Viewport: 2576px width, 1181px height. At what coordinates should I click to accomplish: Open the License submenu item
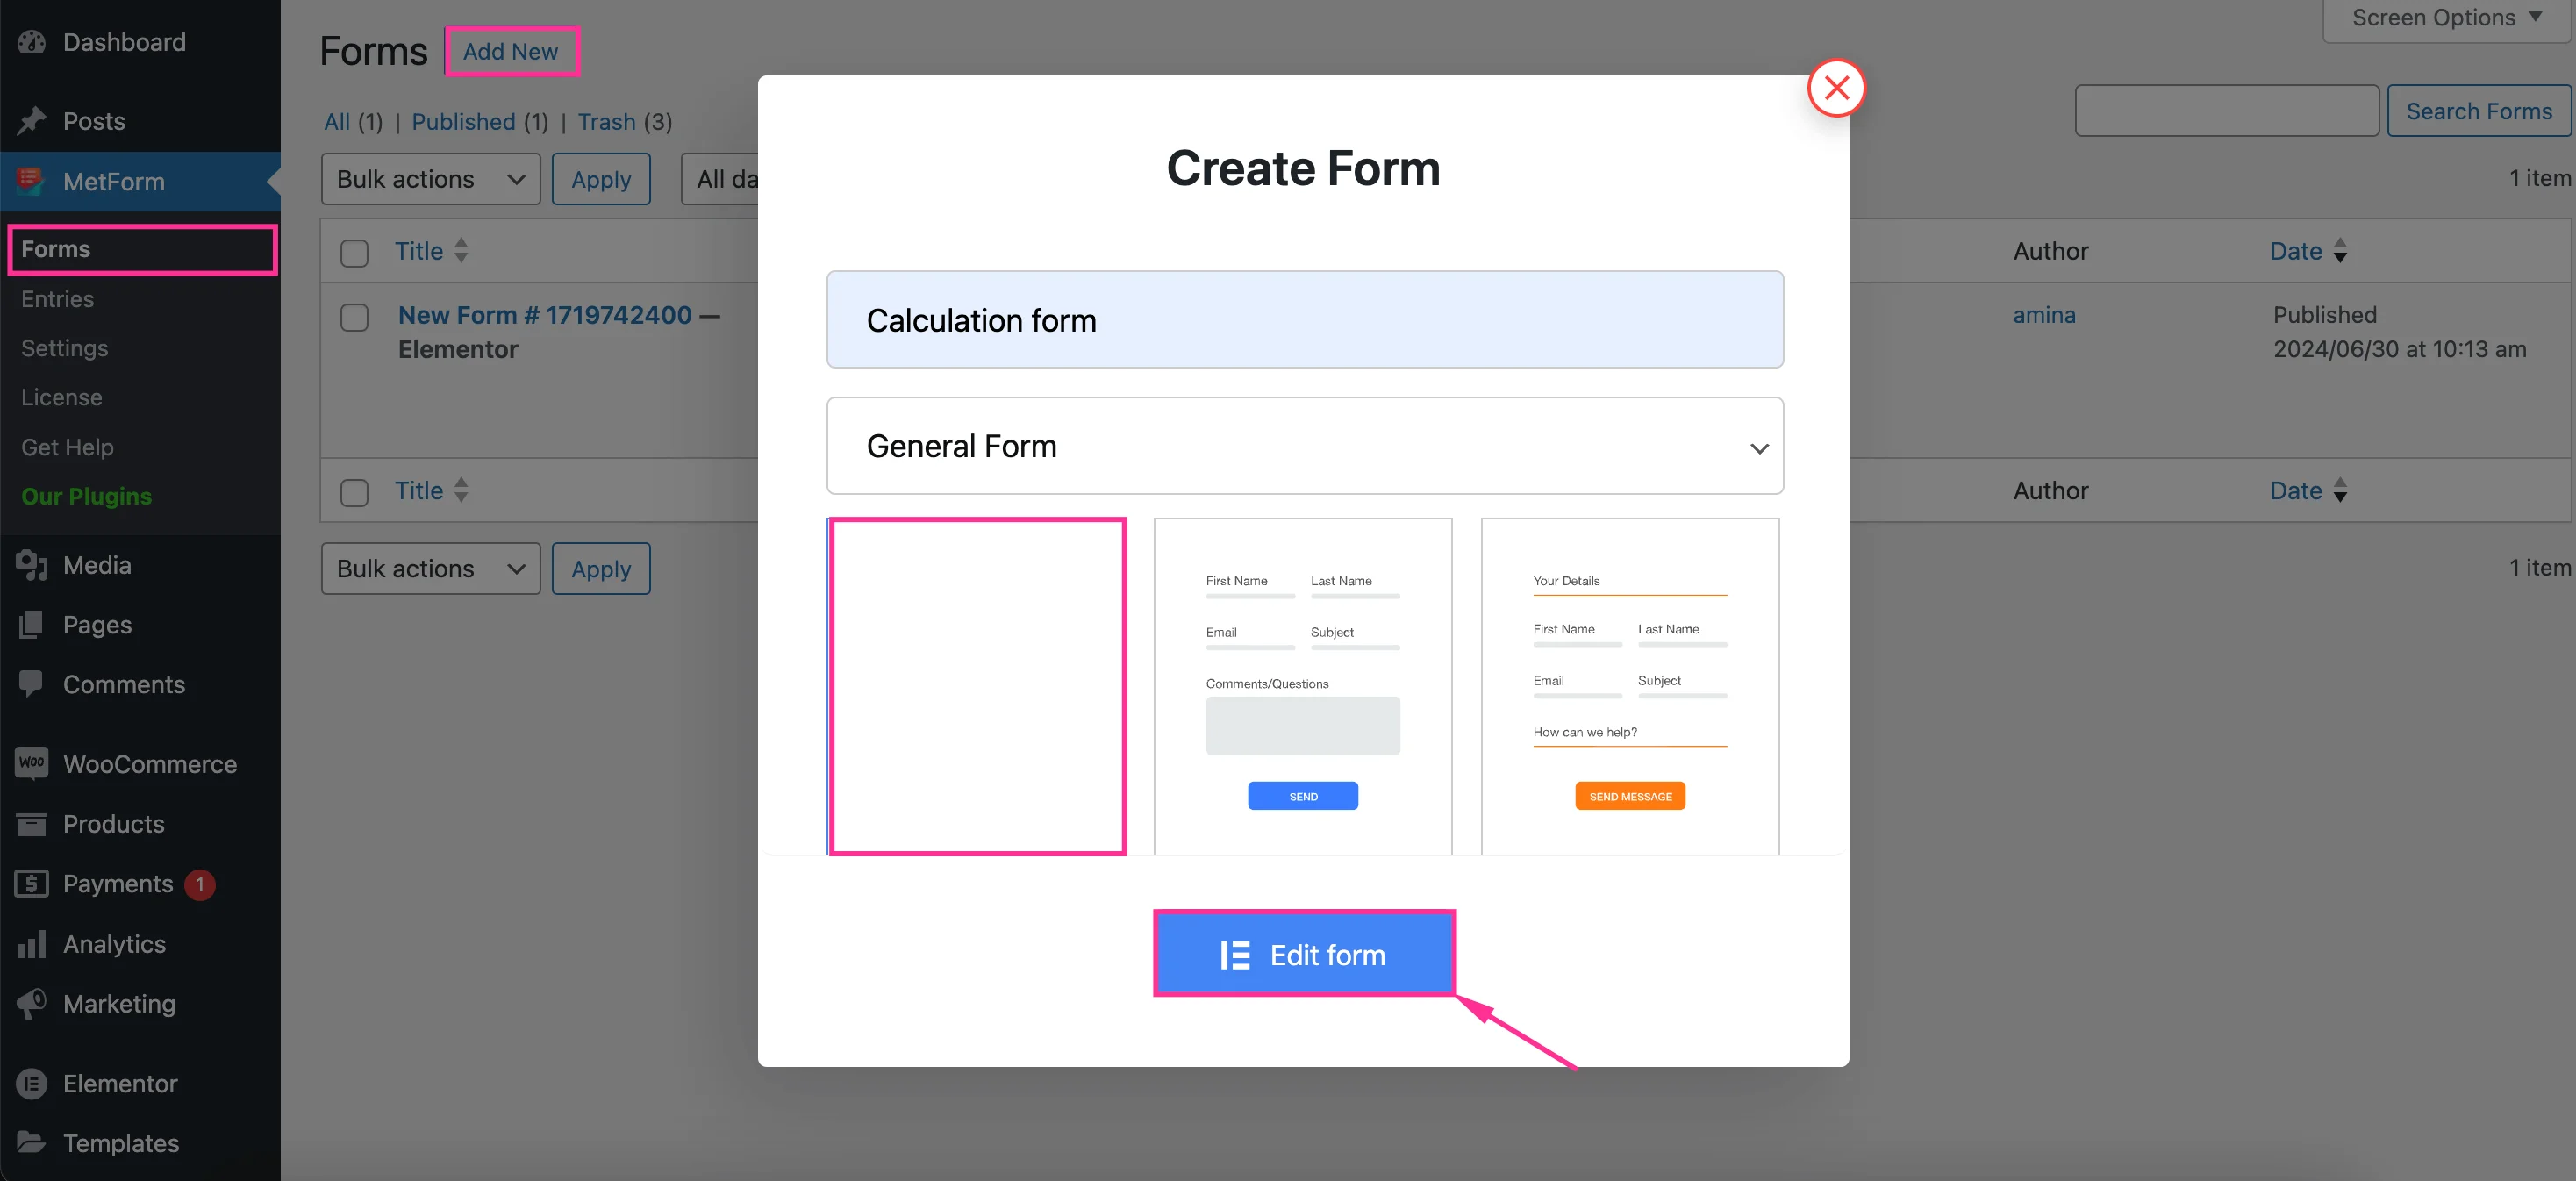pos(61,397)
